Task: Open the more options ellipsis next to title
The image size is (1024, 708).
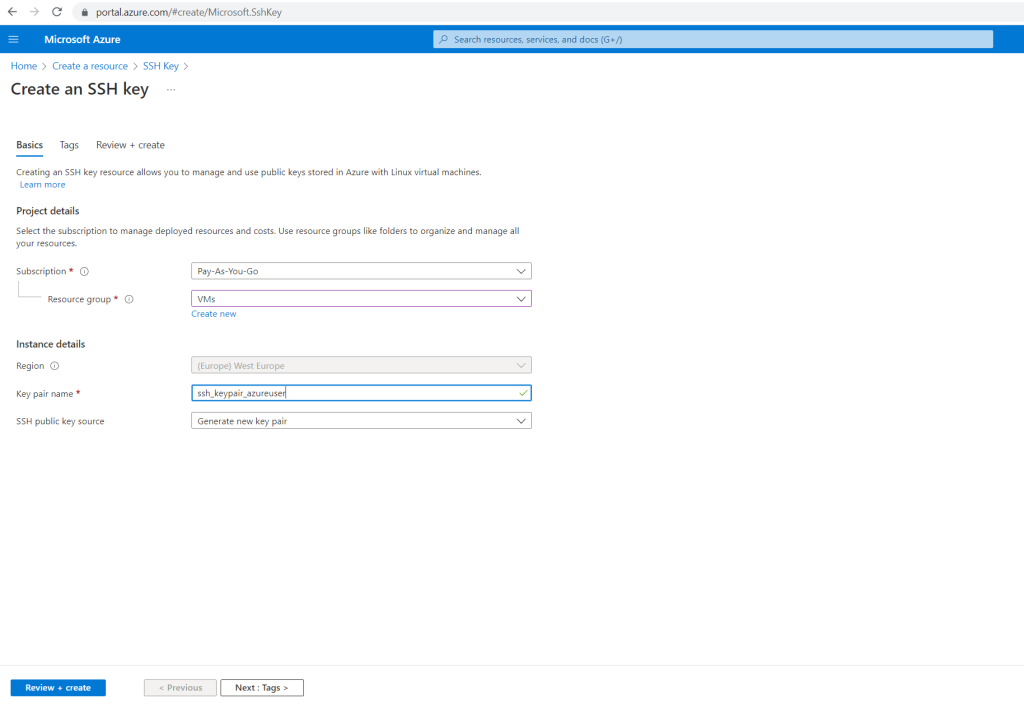Action: click(x=171, y=89)
